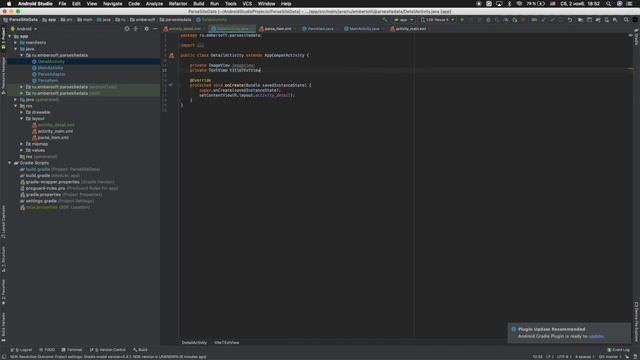The width and height of the screenshot is (640, 360).
Task: Select MainActivity in project tree
Action: [50, 68]
